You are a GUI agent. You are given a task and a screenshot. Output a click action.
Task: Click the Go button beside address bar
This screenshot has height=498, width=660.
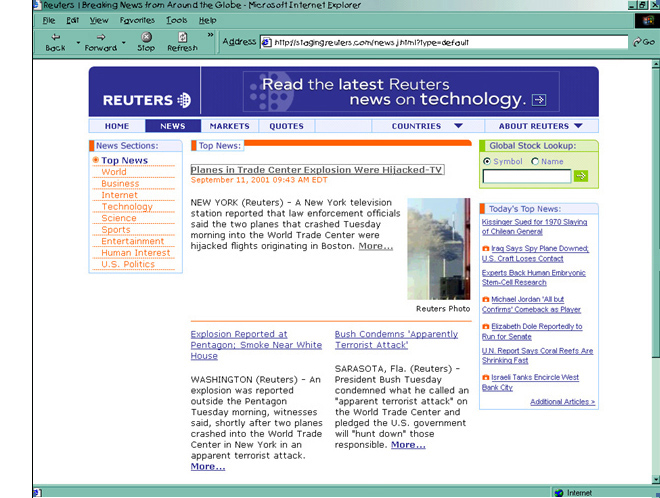643,42
